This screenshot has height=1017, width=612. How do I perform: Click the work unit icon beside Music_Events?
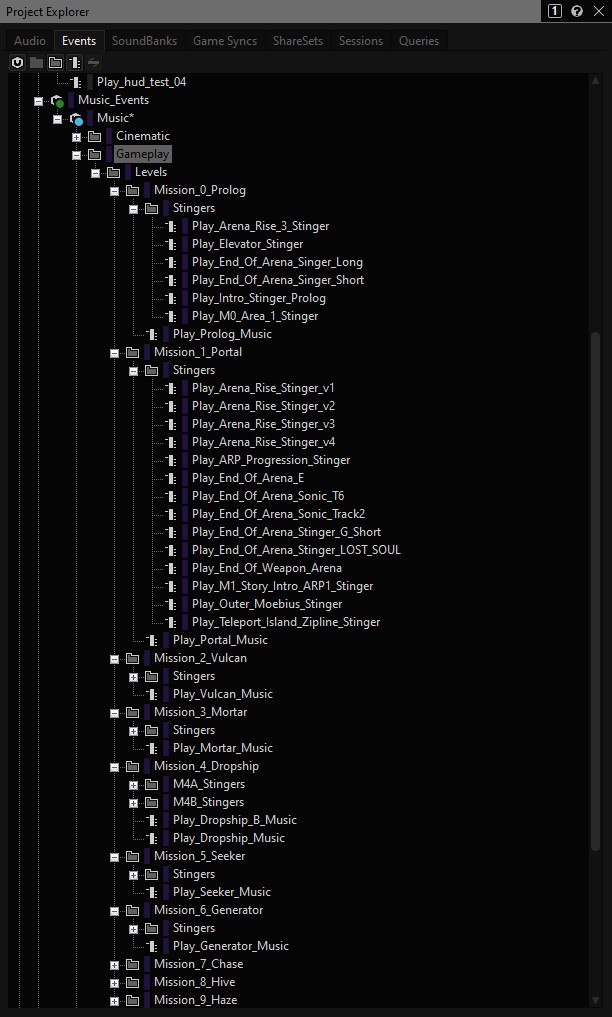tap(59, 100)
